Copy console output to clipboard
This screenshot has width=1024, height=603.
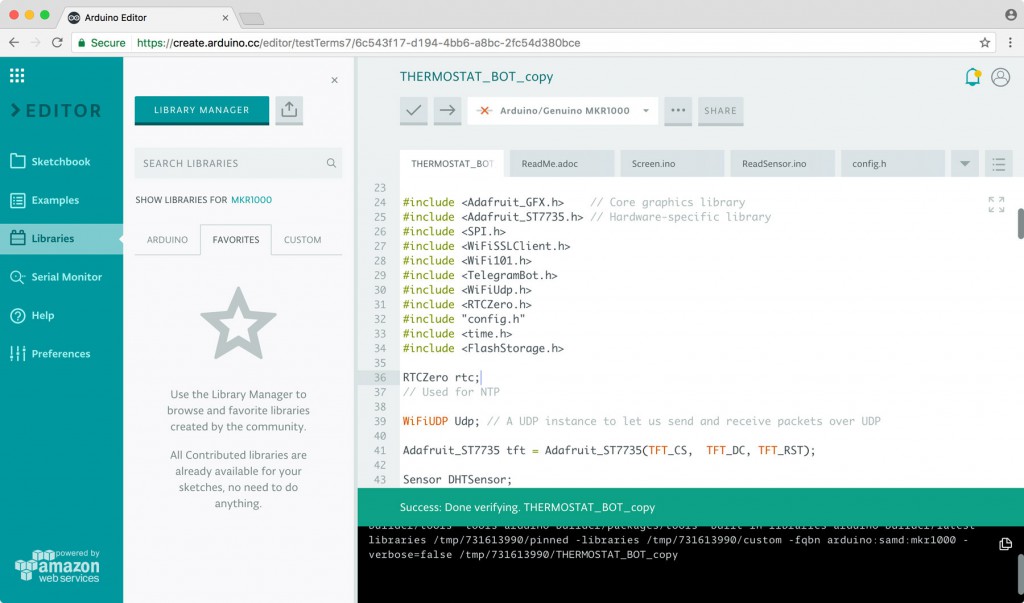pyautogui.click(x=1006, y=544)
